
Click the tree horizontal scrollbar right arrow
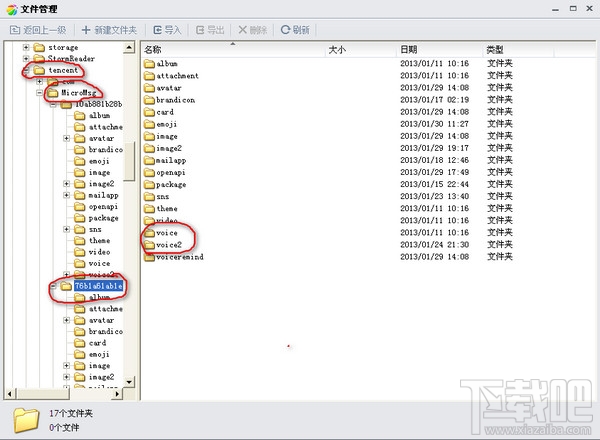[x=117, y=394]
